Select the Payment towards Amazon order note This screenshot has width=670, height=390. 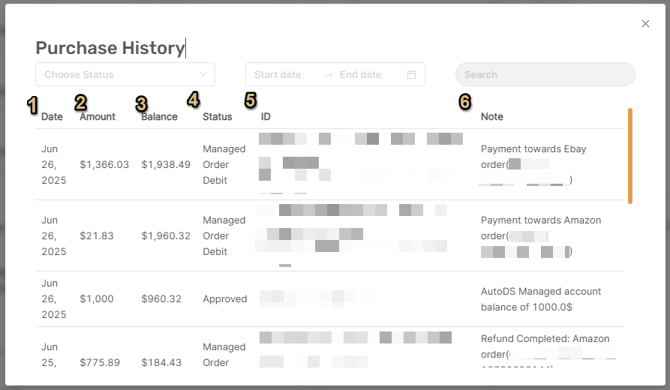click(x=541, y=236)
